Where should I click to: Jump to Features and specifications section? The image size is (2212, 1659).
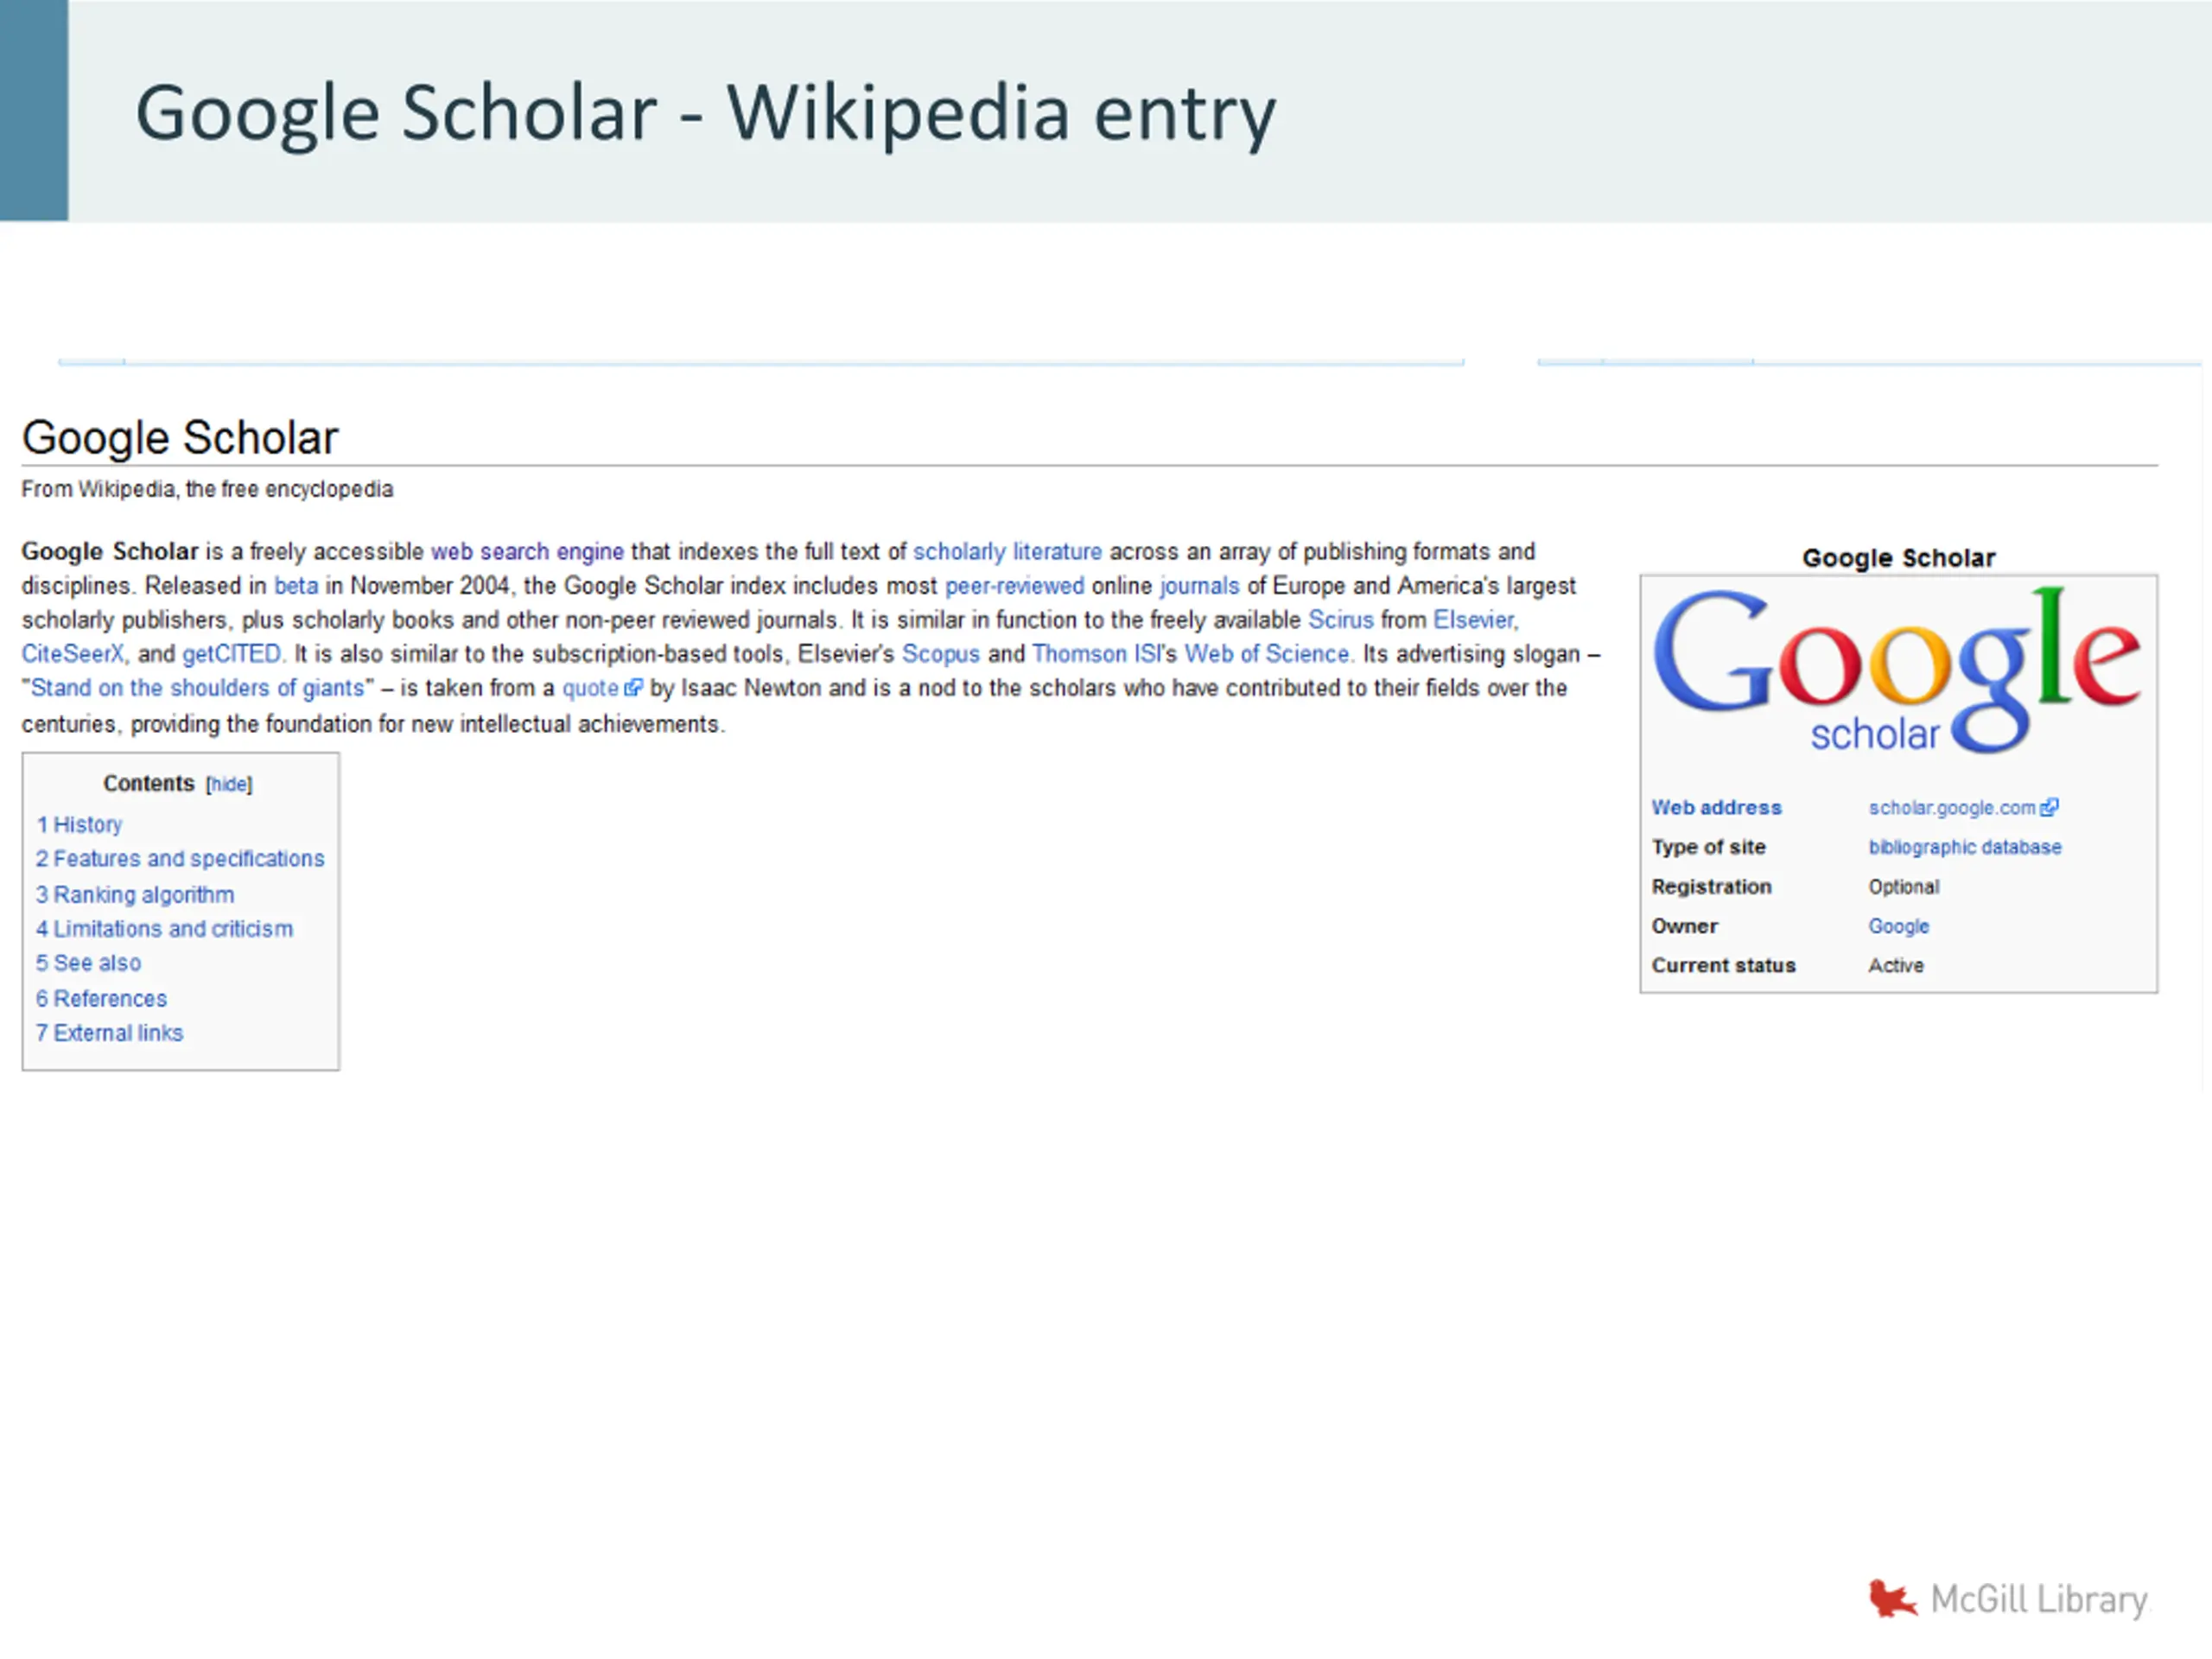(x=180, y=859)
